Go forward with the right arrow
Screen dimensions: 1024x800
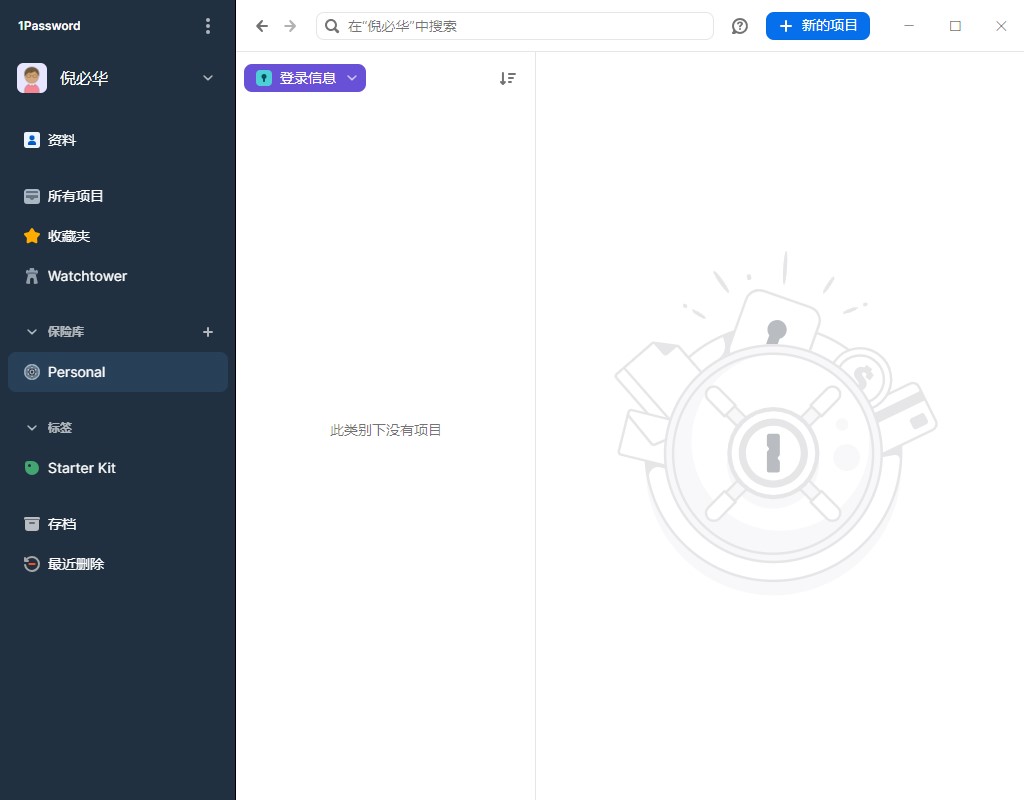click(x=290, y=26)
